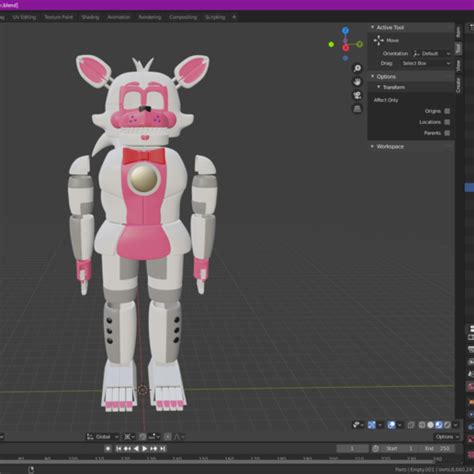Enable the Origins checkbox
This screenshot has height=474, width=474.
(x=447, y=111)
